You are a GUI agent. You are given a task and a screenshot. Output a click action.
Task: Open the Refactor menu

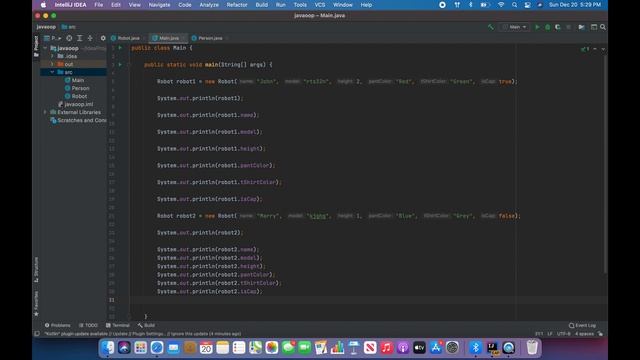(x=237, y=5)
